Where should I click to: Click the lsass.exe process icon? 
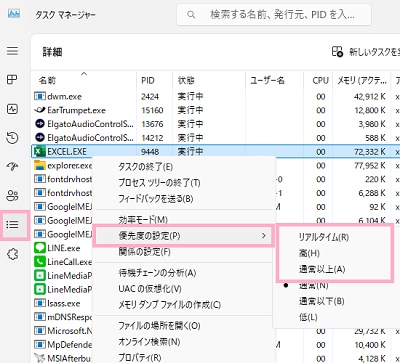(40, 303)
